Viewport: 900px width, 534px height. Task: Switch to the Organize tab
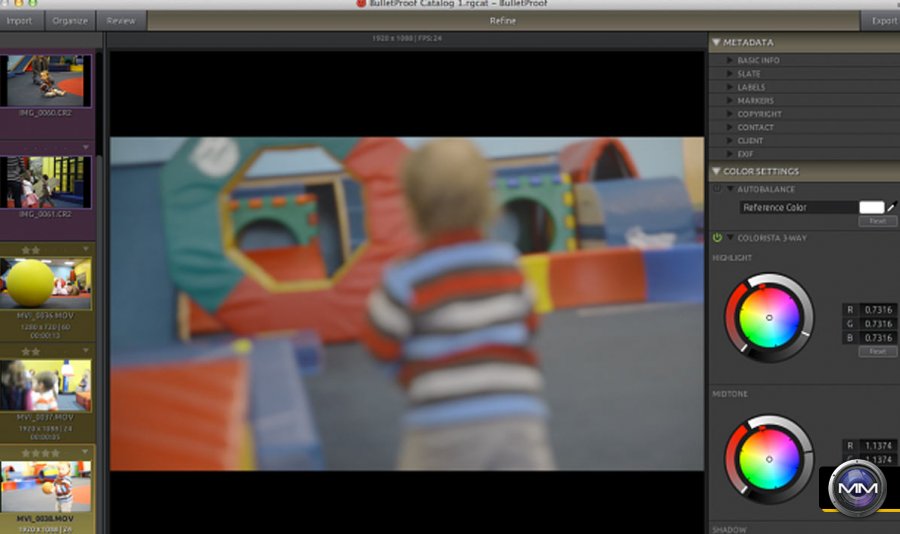click(x=70, y=20)
